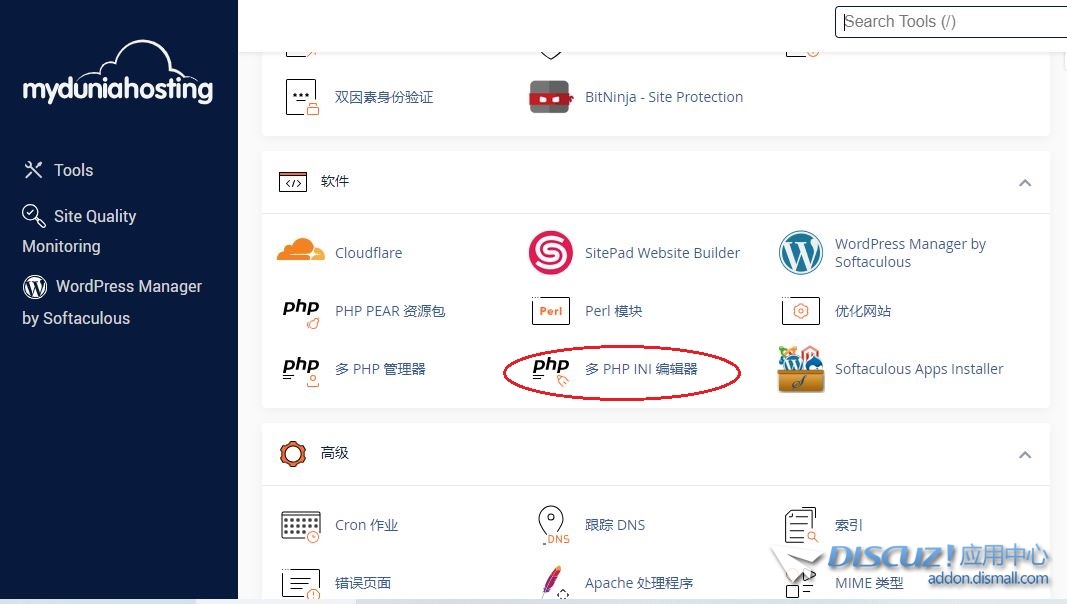1067x604 pixels.
Task: Click the 跟踪 DNS pin icon
Action: [x=553, y=525]
